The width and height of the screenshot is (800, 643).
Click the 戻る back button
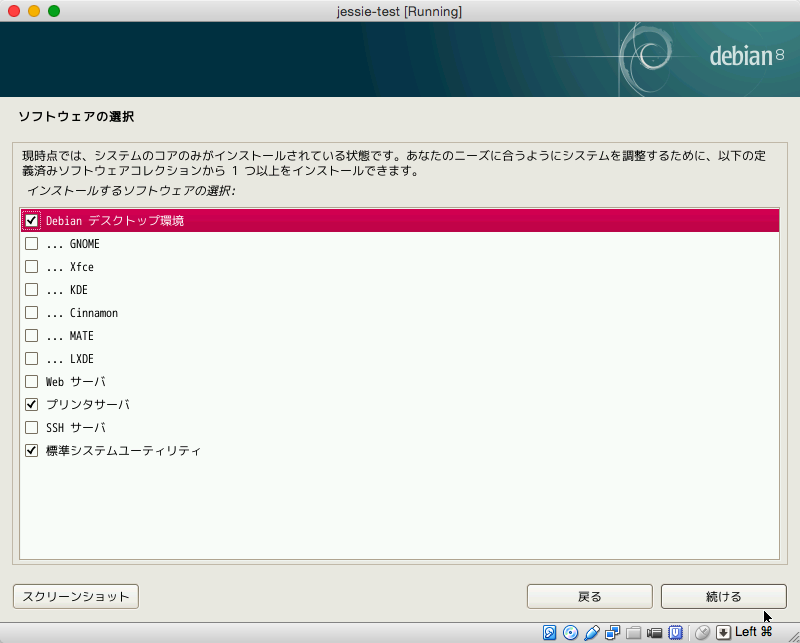click(590, 597)
